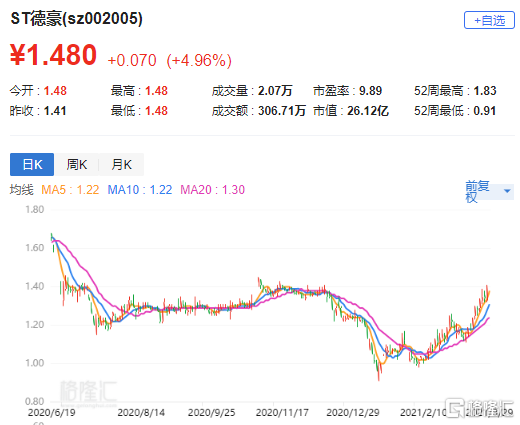Click the MA20 : 1.30 indicator
Viewport: 520px width, 425px height.
(x=213, y=190)
